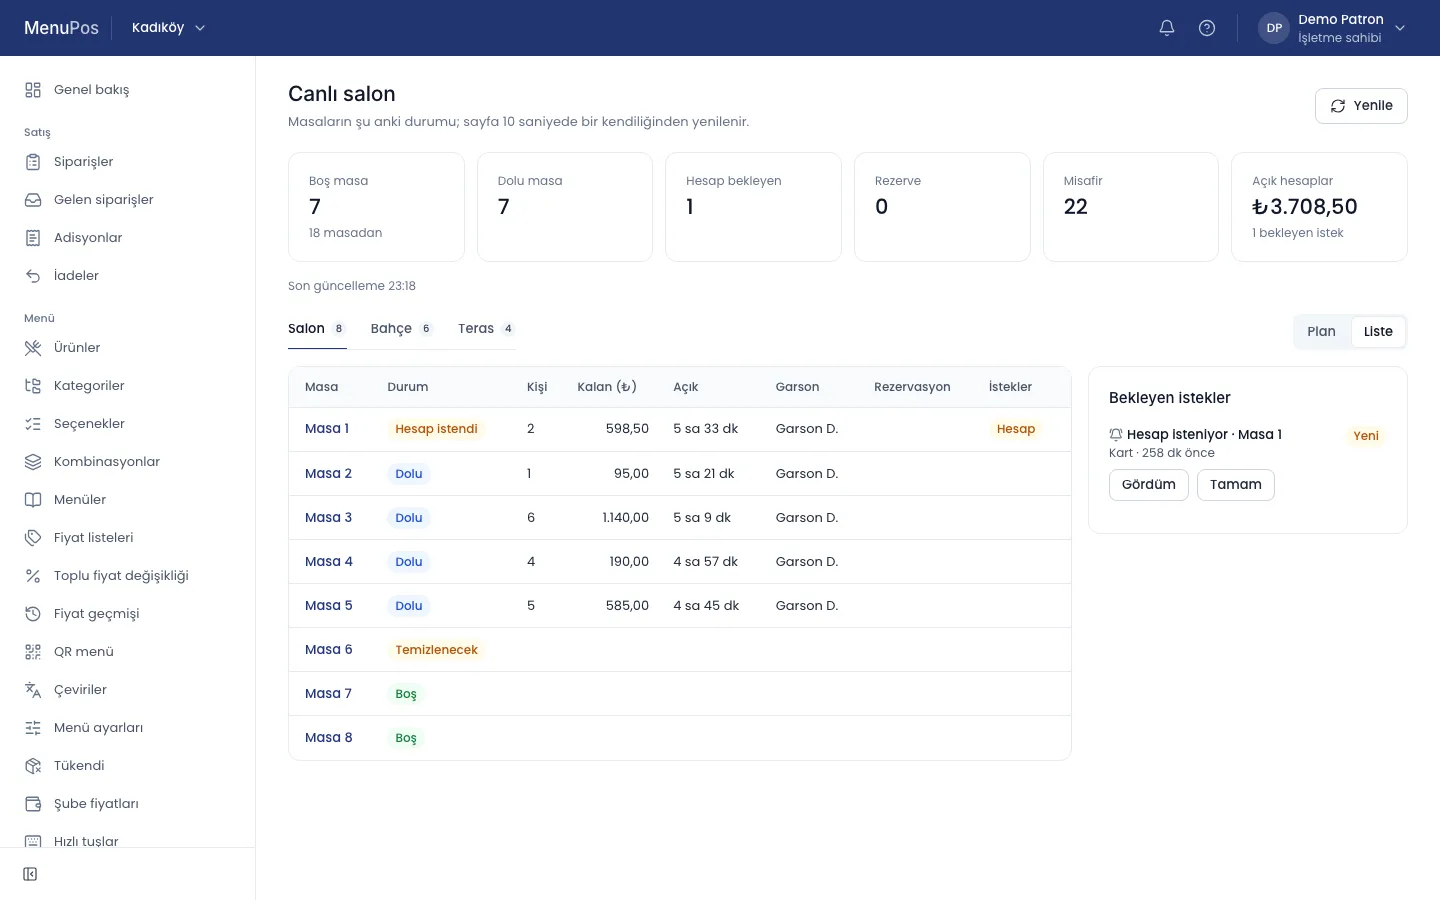Click the Adisyonlar receipt icon
The image size is (1440, 900).
click(33, 238)
